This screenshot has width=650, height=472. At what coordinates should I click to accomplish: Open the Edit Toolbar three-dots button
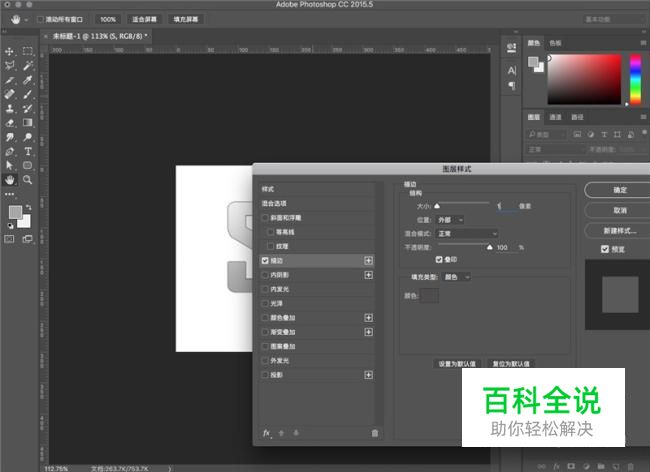tap(9, 194)
